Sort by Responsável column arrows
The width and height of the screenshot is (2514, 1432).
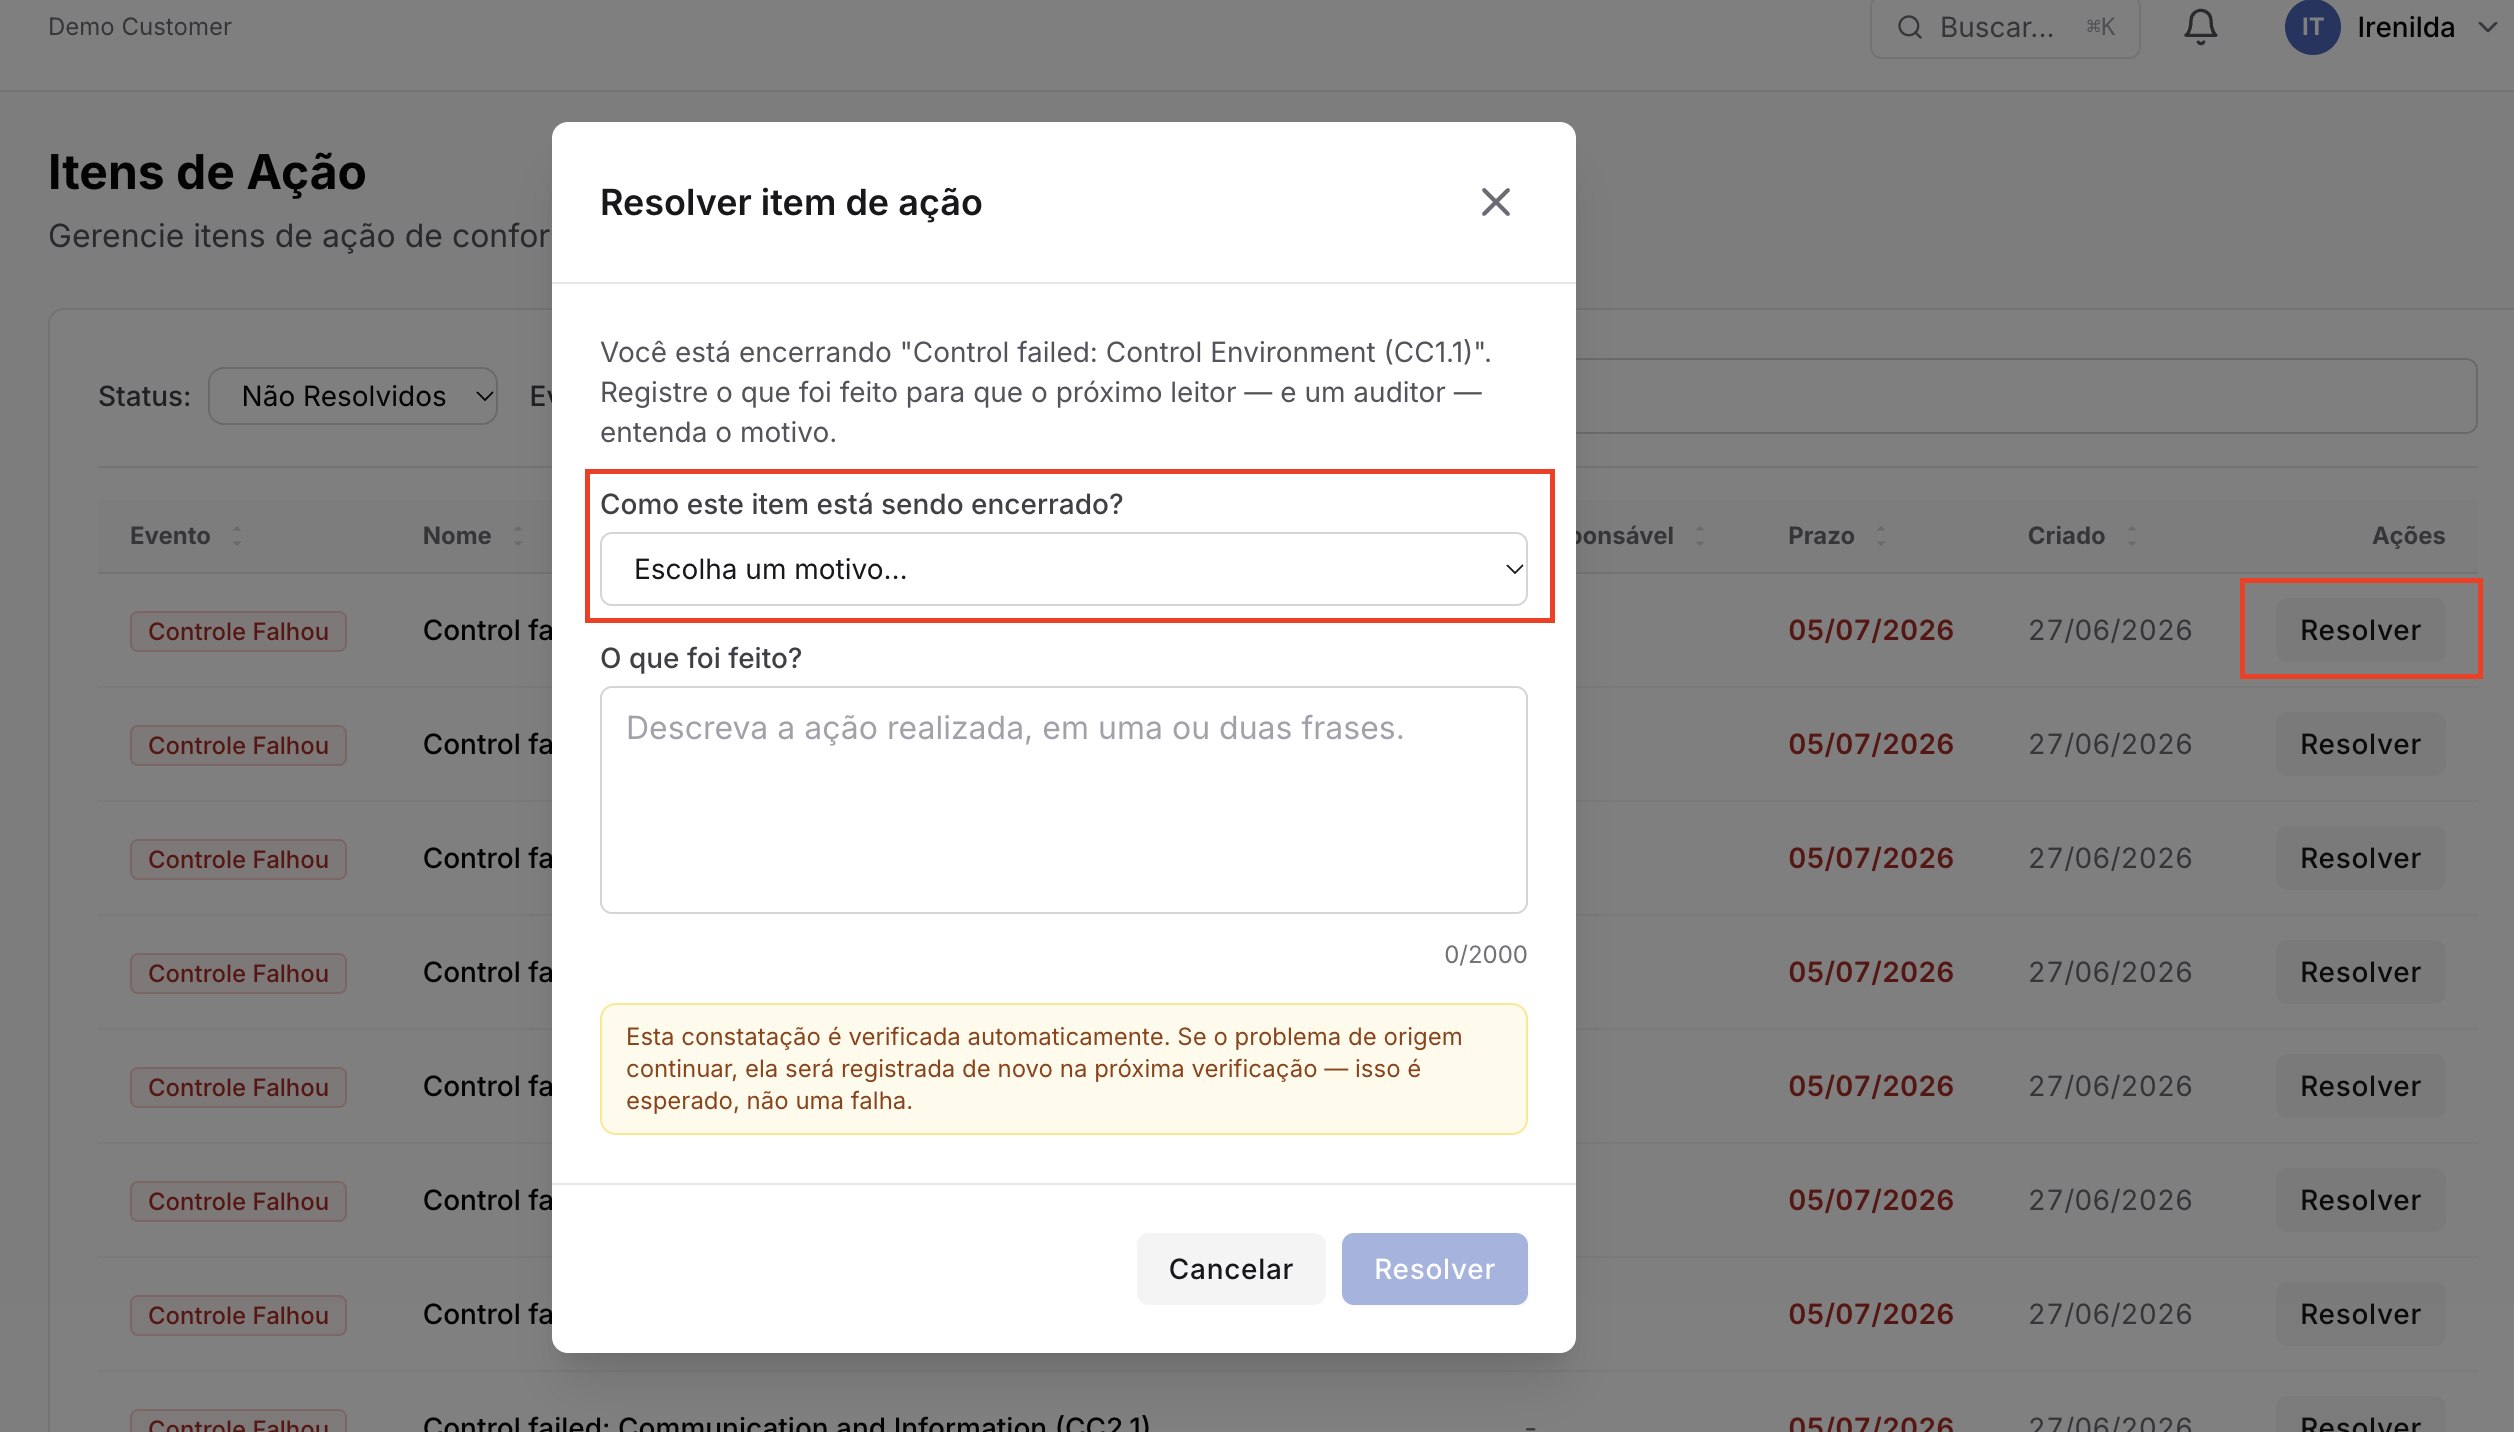click(1699, 535)
